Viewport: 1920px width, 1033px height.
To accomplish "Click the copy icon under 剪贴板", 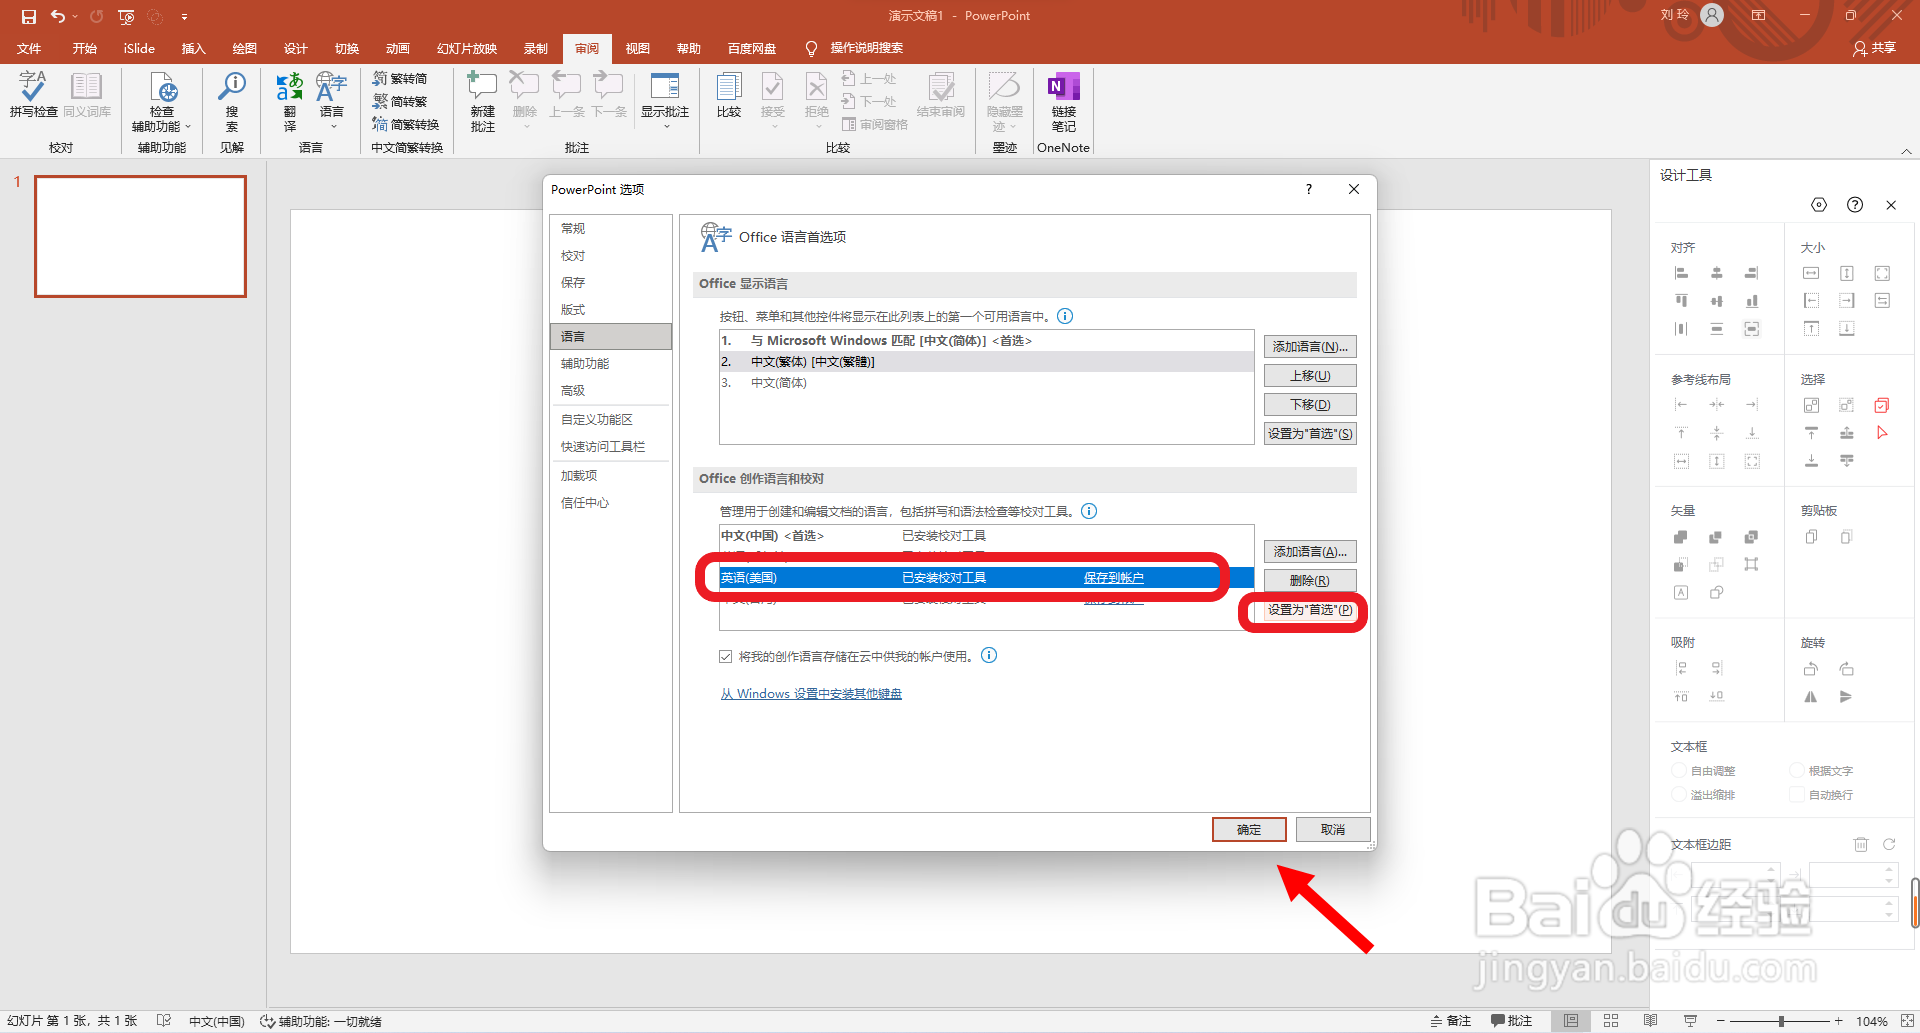I will (1811, 537).
